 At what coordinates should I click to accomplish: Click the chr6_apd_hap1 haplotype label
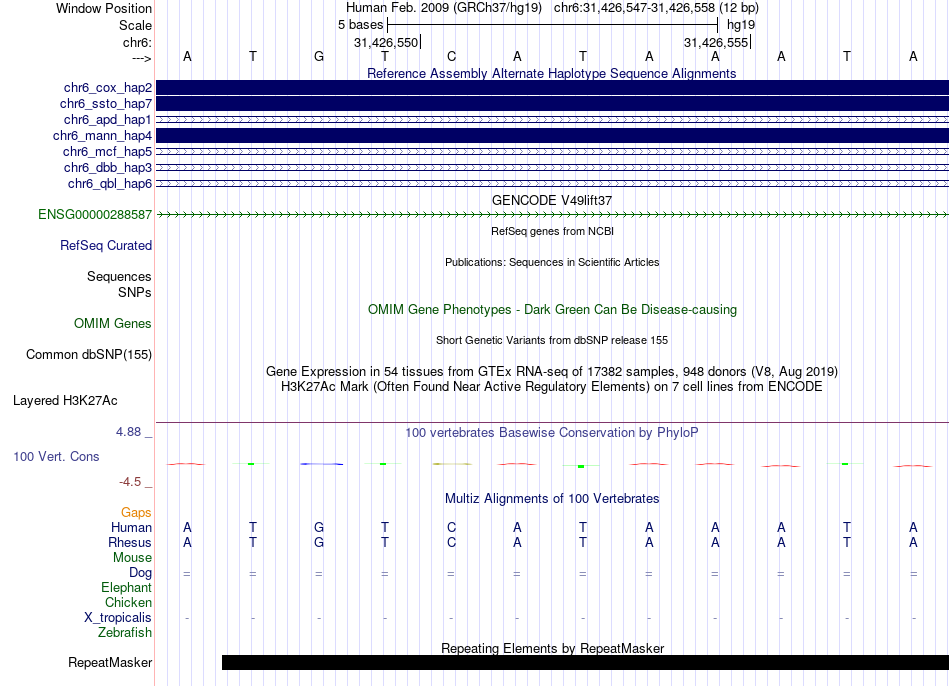click(108, 119)
